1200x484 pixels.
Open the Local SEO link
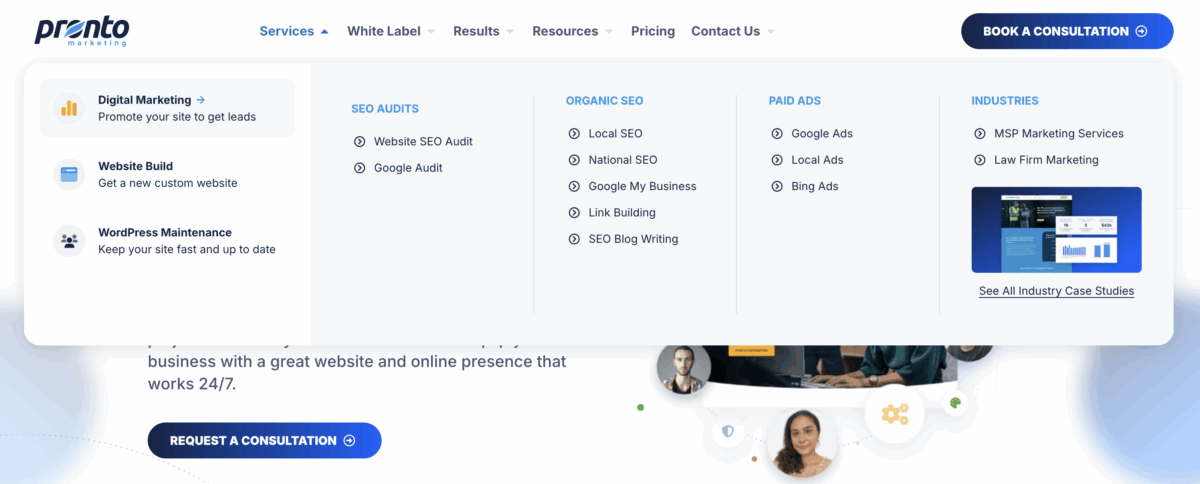(615, 133)
